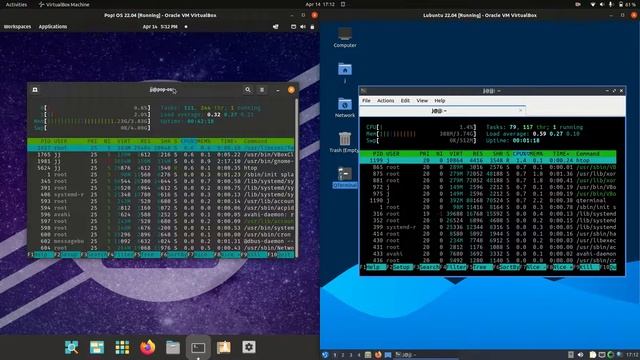Switch to workspace 2 in Lubuntu panel pager

343,355
